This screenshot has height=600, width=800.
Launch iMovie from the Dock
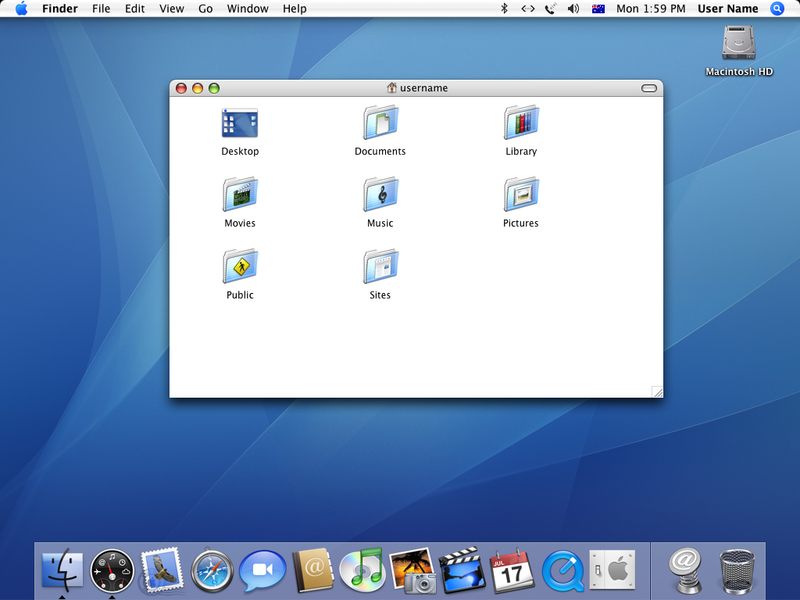coord(462,570)
